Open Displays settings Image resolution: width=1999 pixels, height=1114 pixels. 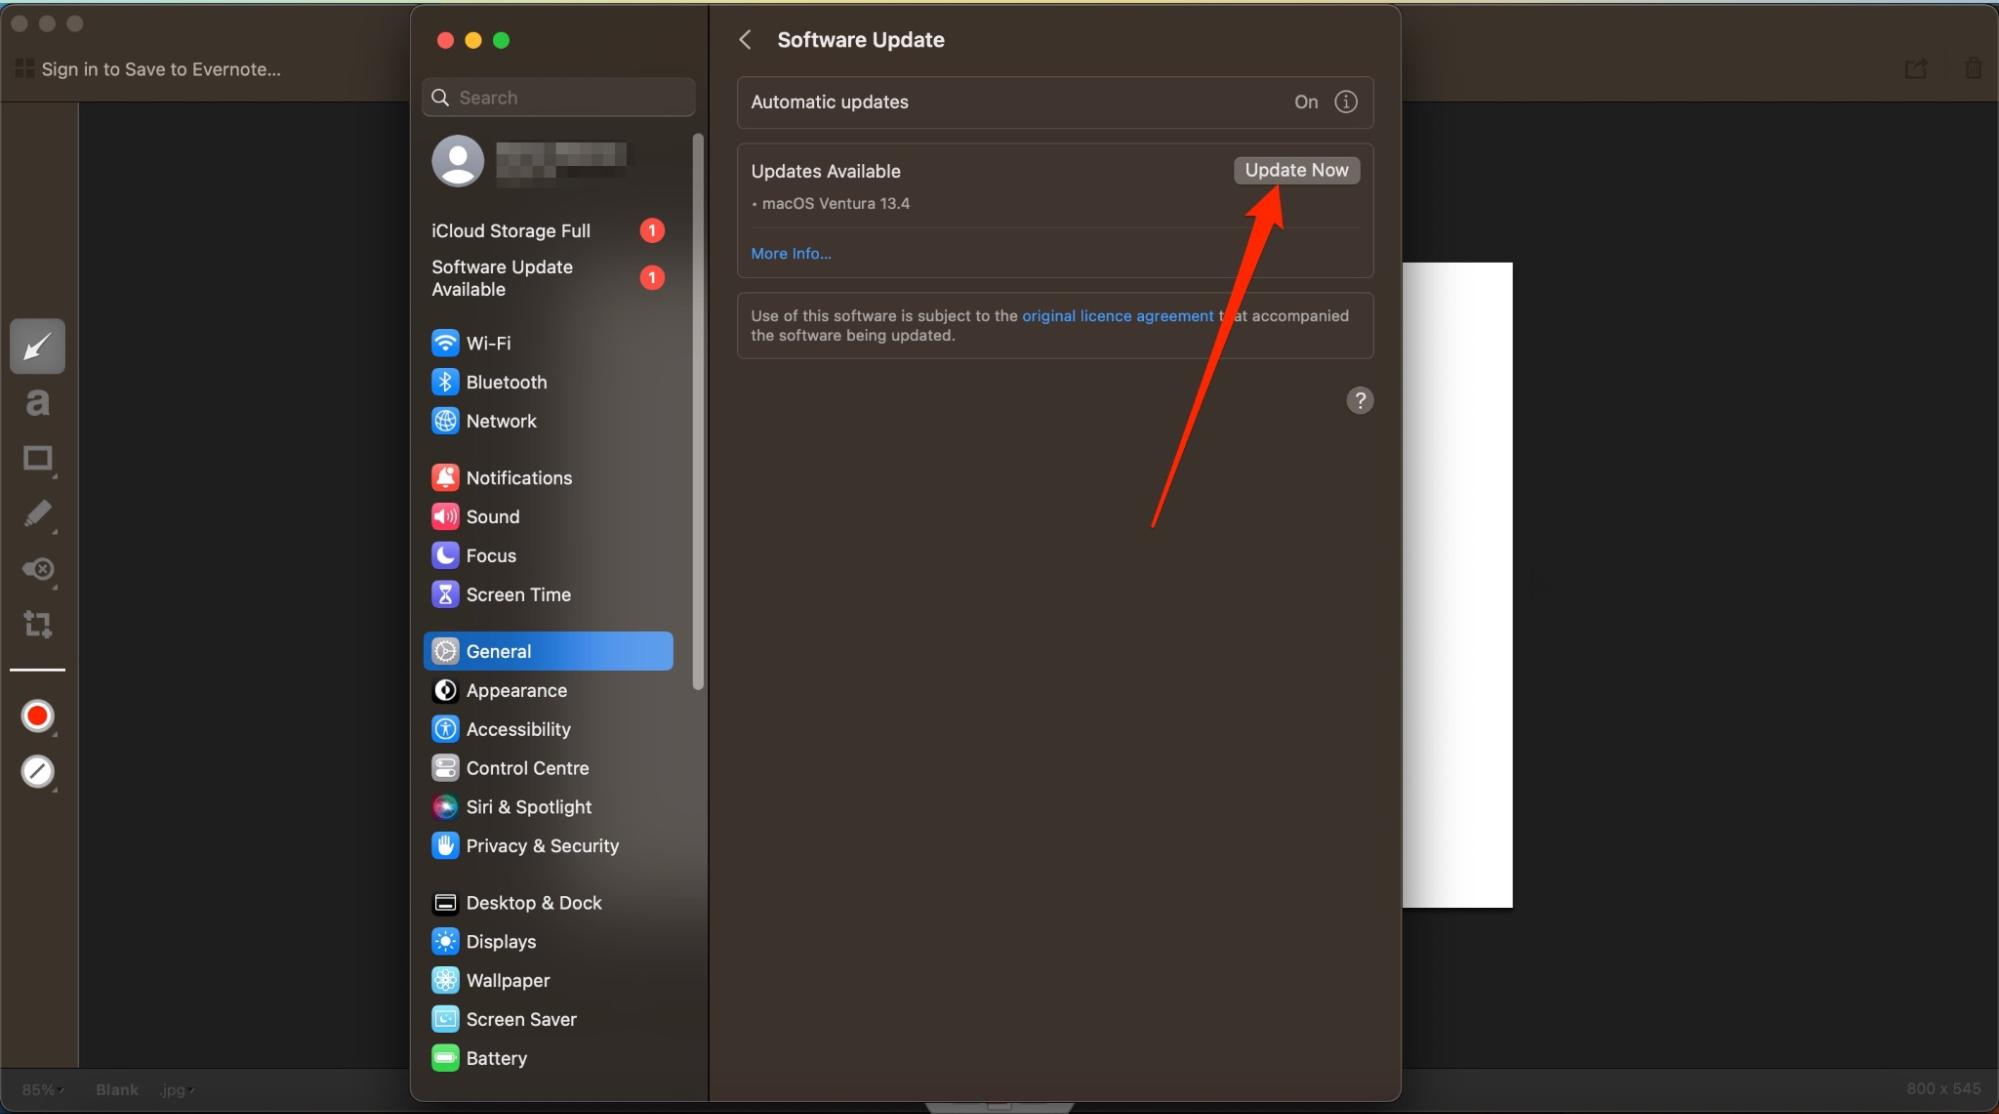point(548,942)
